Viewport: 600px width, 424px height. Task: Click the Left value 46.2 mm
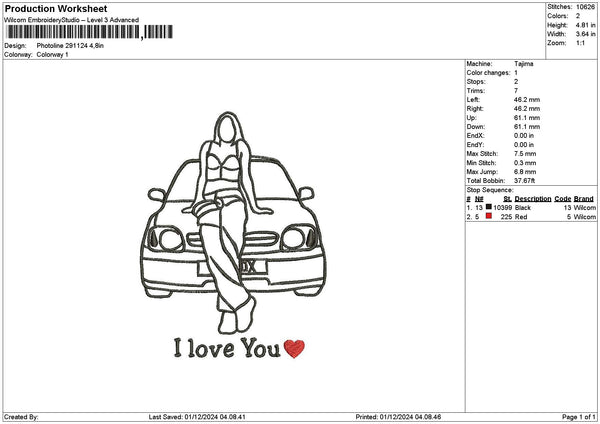pyautogui.click(x=527, y=99)
